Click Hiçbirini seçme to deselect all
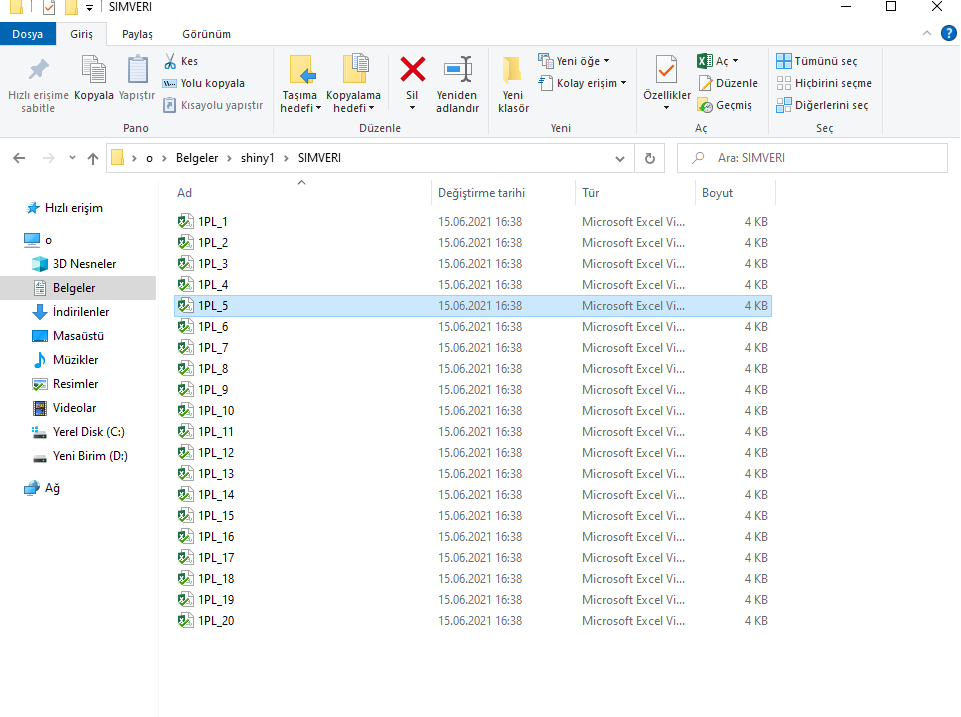Viewport: 961px width, 717px height. point(824,83)
